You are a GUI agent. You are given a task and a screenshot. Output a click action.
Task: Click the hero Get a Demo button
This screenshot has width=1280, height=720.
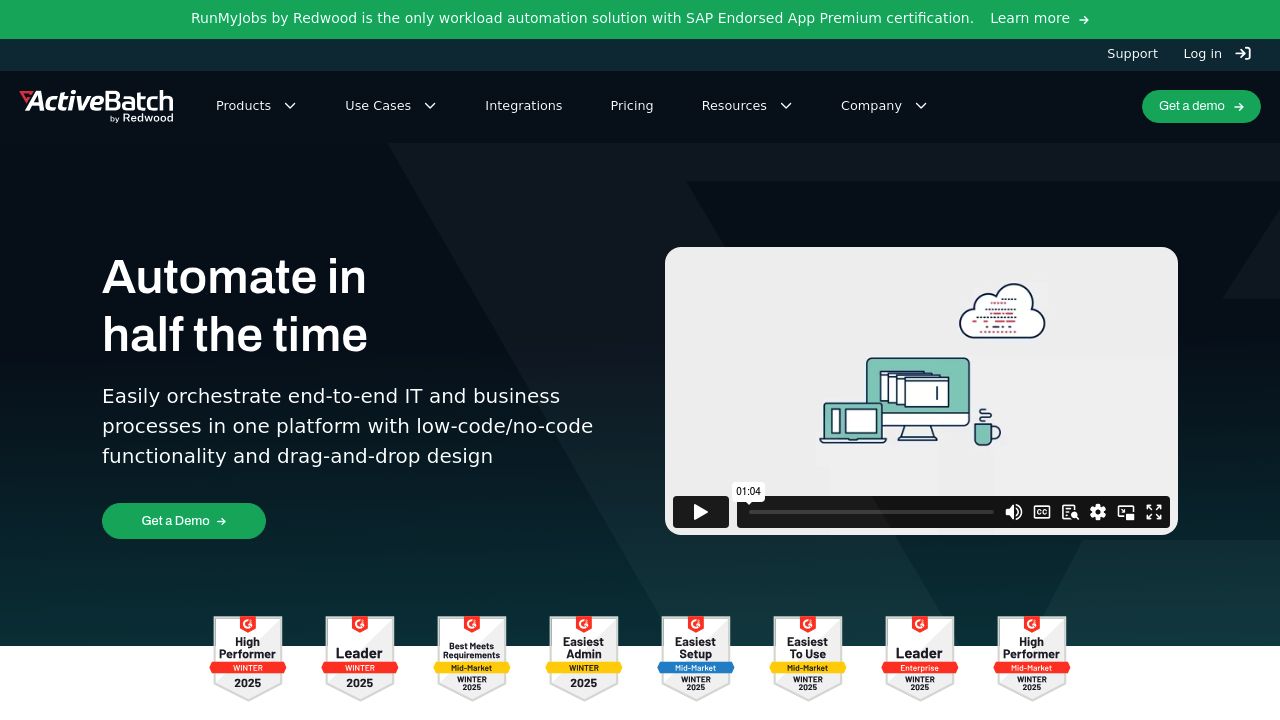tap(184, 521)
